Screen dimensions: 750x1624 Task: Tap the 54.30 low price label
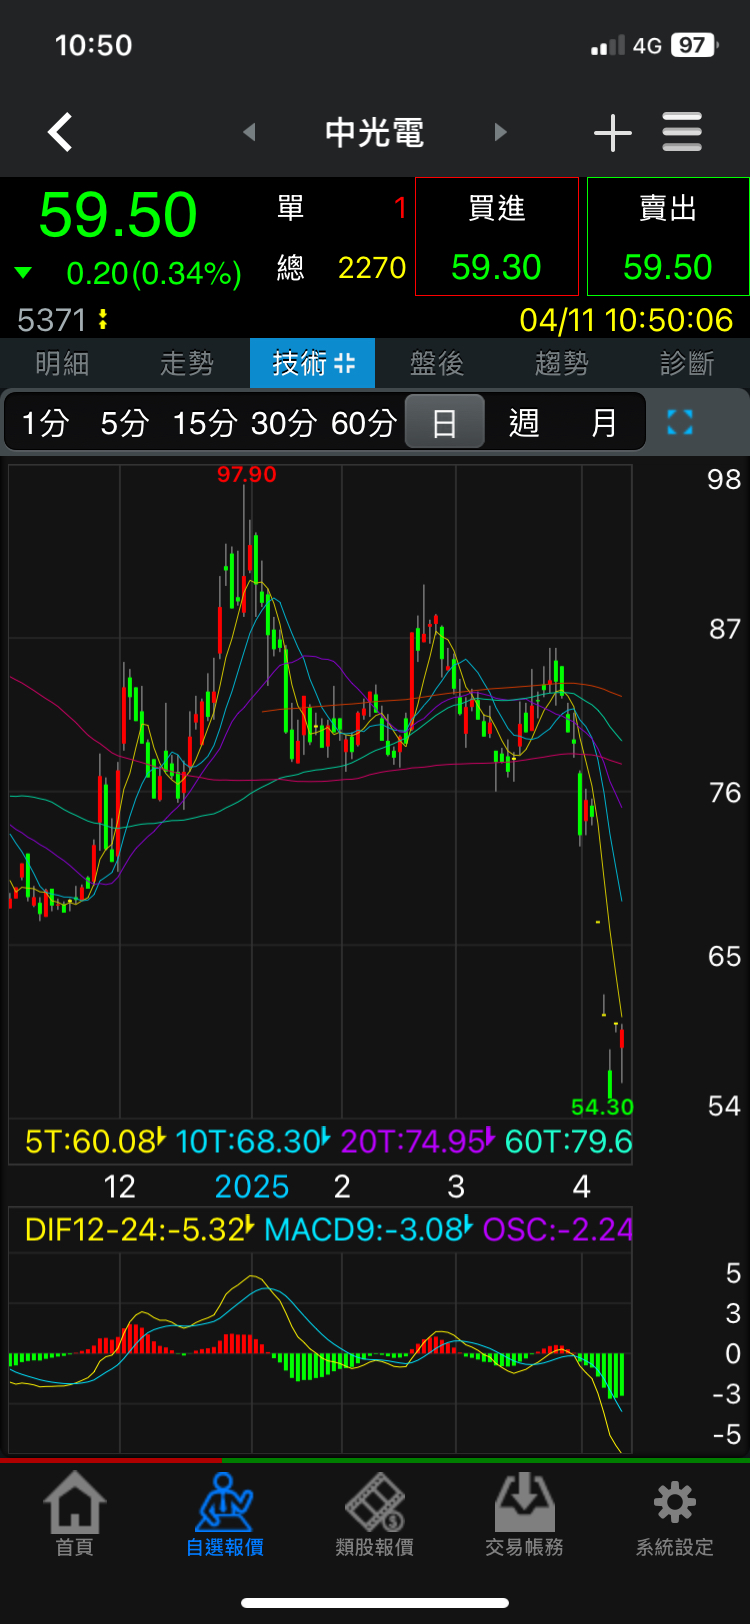pyautogui.click(x=602, y=1107)
